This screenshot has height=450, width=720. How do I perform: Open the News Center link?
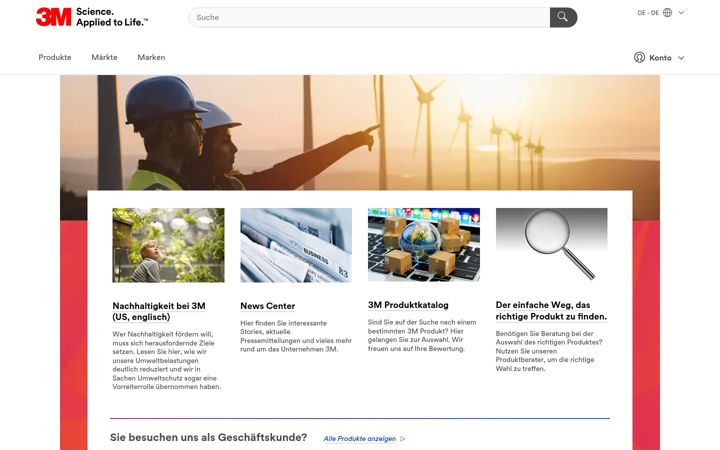[268, 306]
